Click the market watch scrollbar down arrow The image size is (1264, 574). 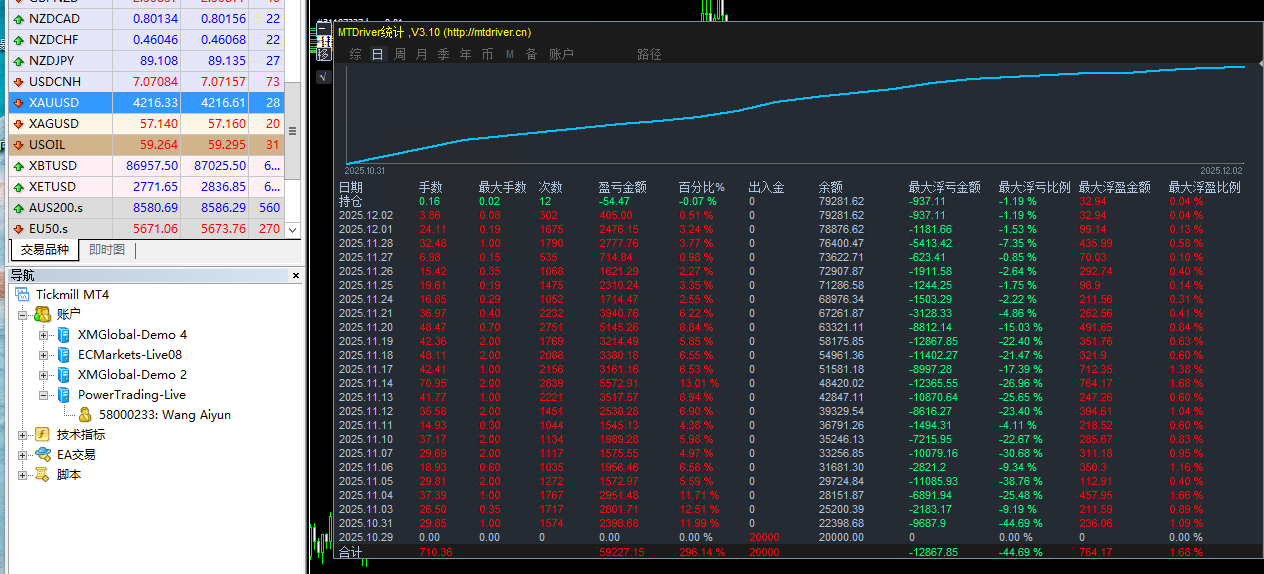pyautogui.click(x=293, y=229)
